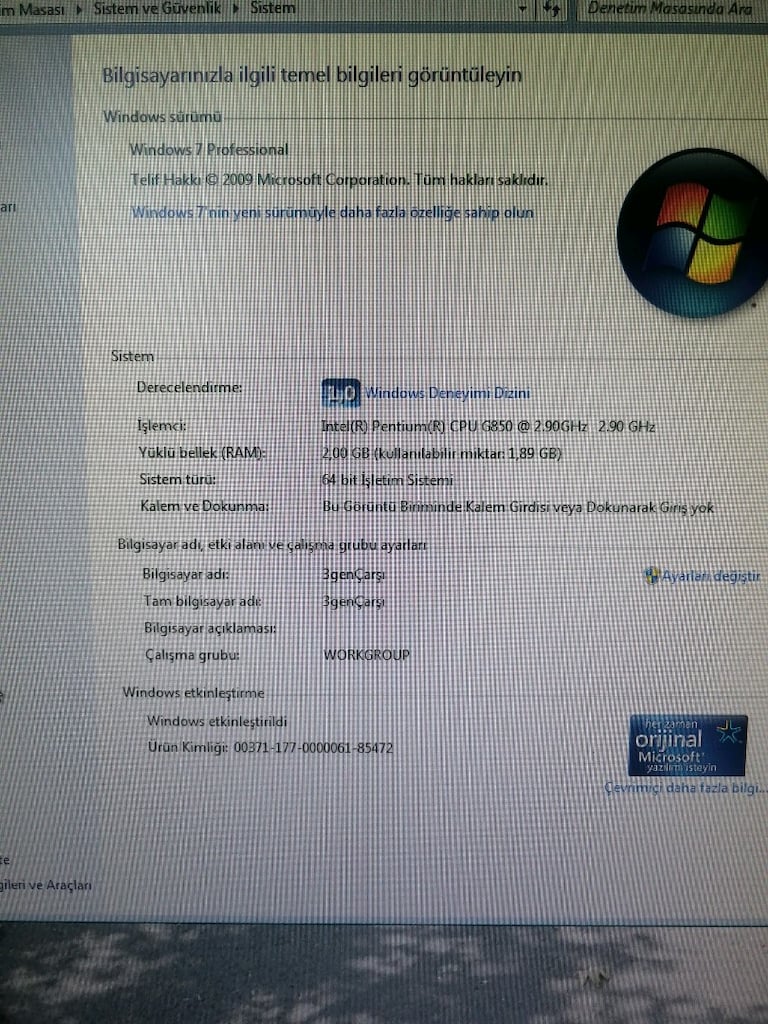
Task: Click the refresh button in address bar
Action: click(x=552, y=9)
